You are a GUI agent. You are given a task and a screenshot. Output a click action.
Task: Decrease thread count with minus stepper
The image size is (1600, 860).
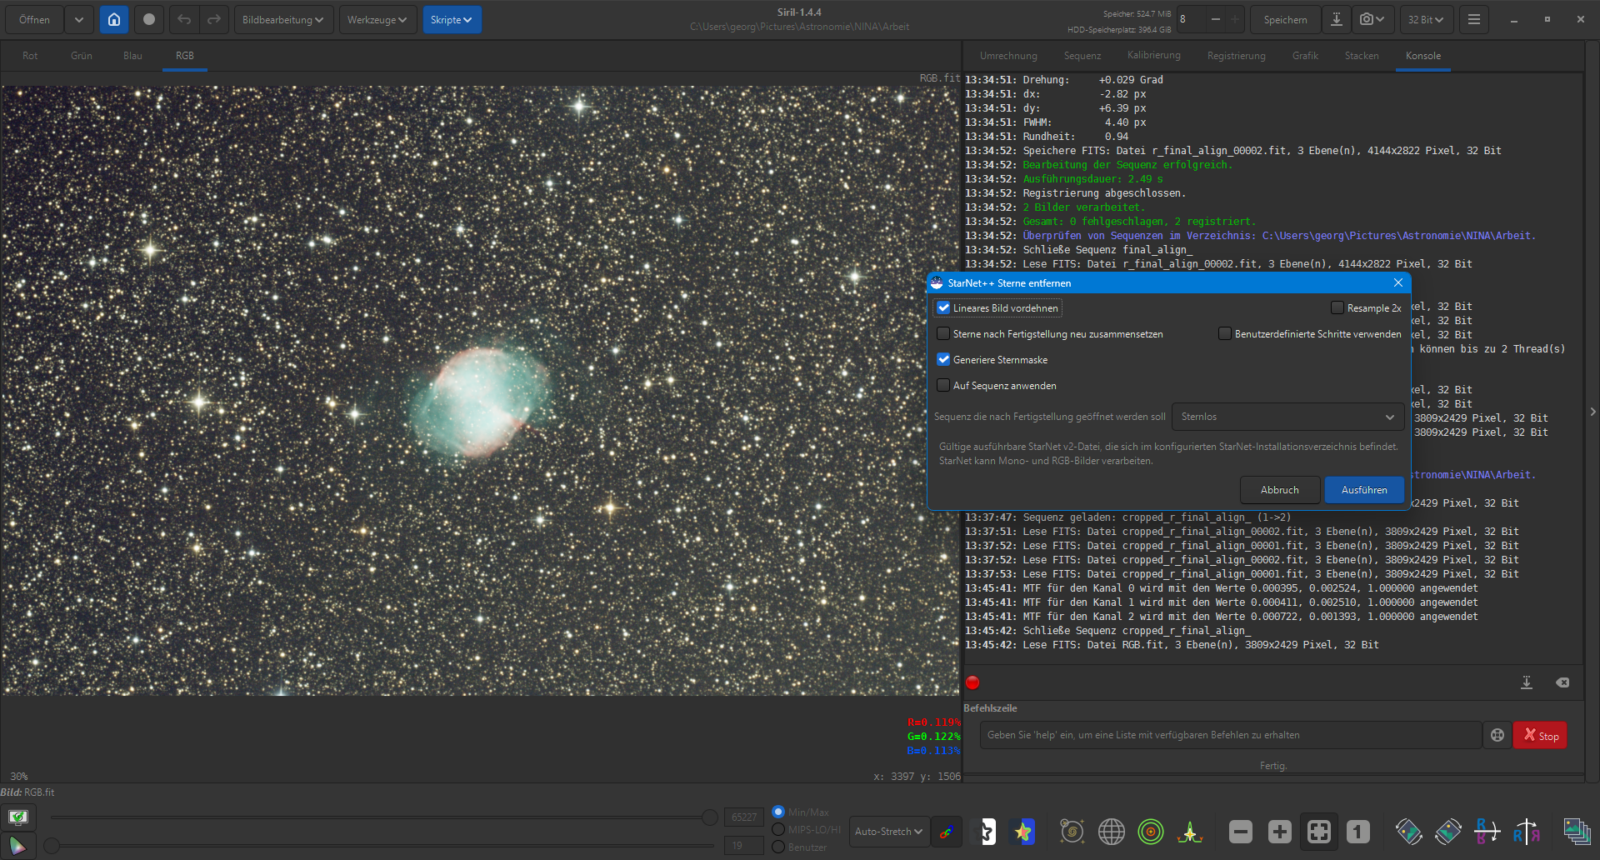click(x=1215, y=19)
